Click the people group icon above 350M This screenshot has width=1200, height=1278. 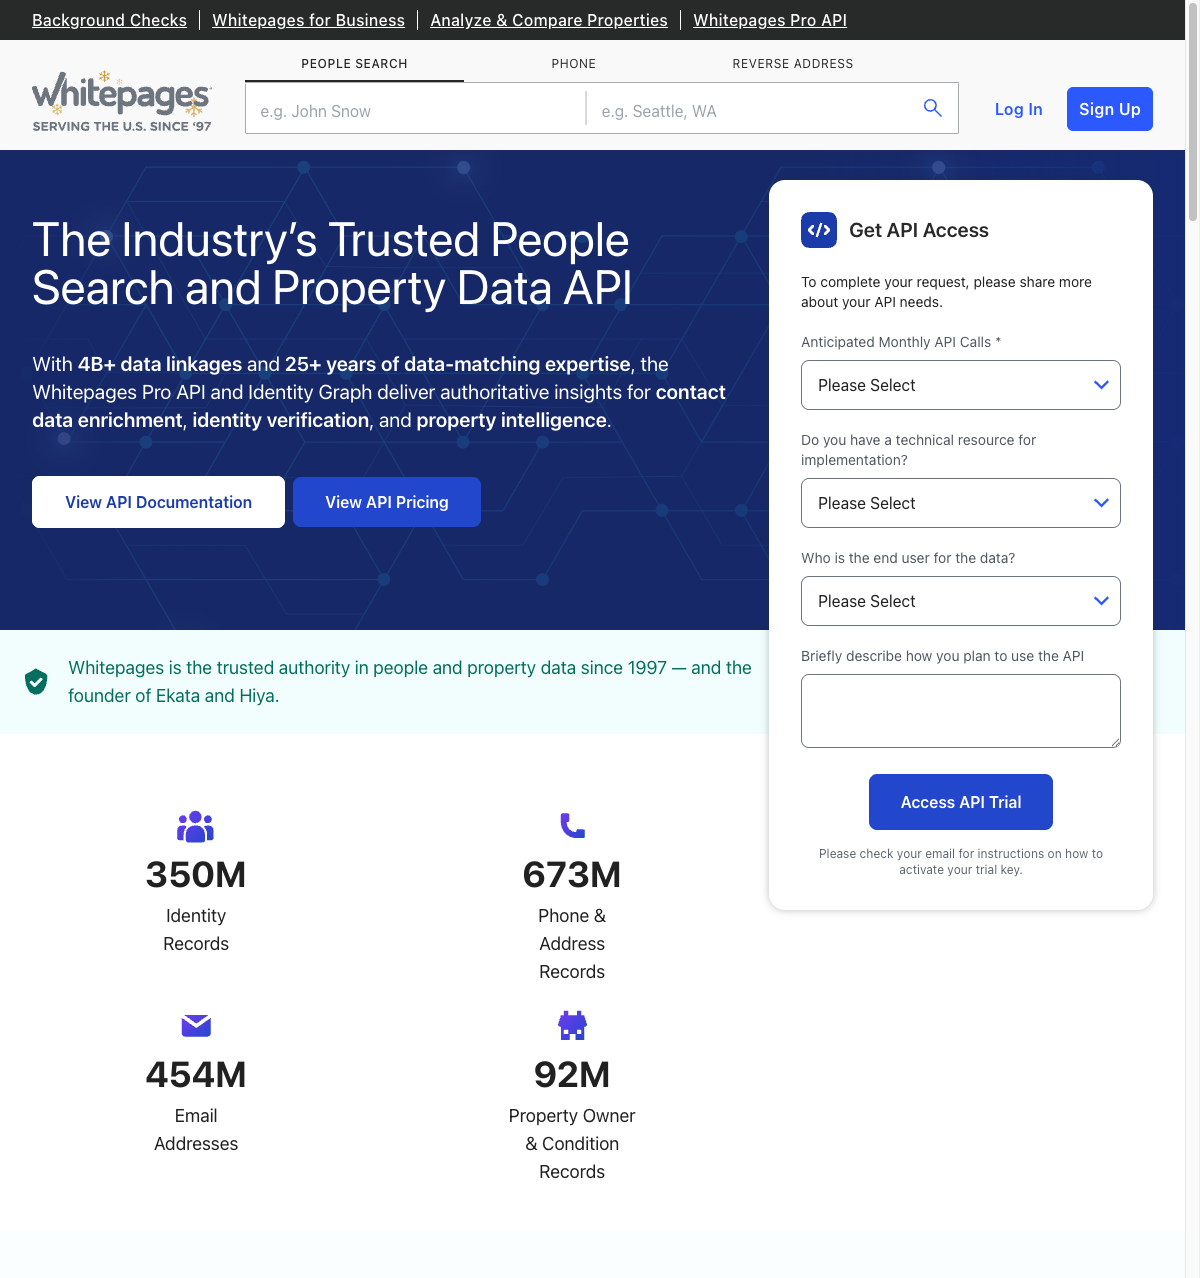(195, 826)
